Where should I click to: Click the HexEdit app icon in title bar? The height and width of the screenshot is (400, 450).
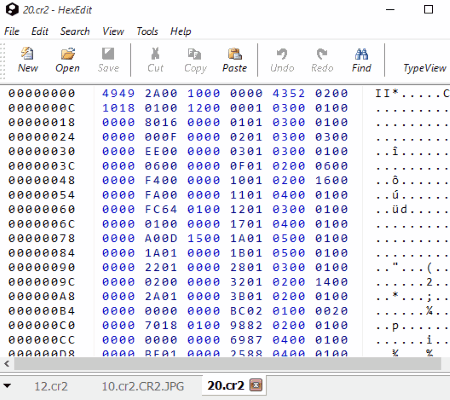12,9
